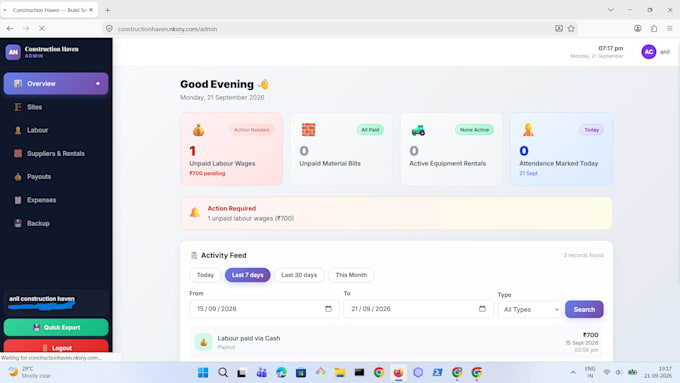Open the Unpaid Labour Wages card
680x383 pixels.
[x=232, y=149]
